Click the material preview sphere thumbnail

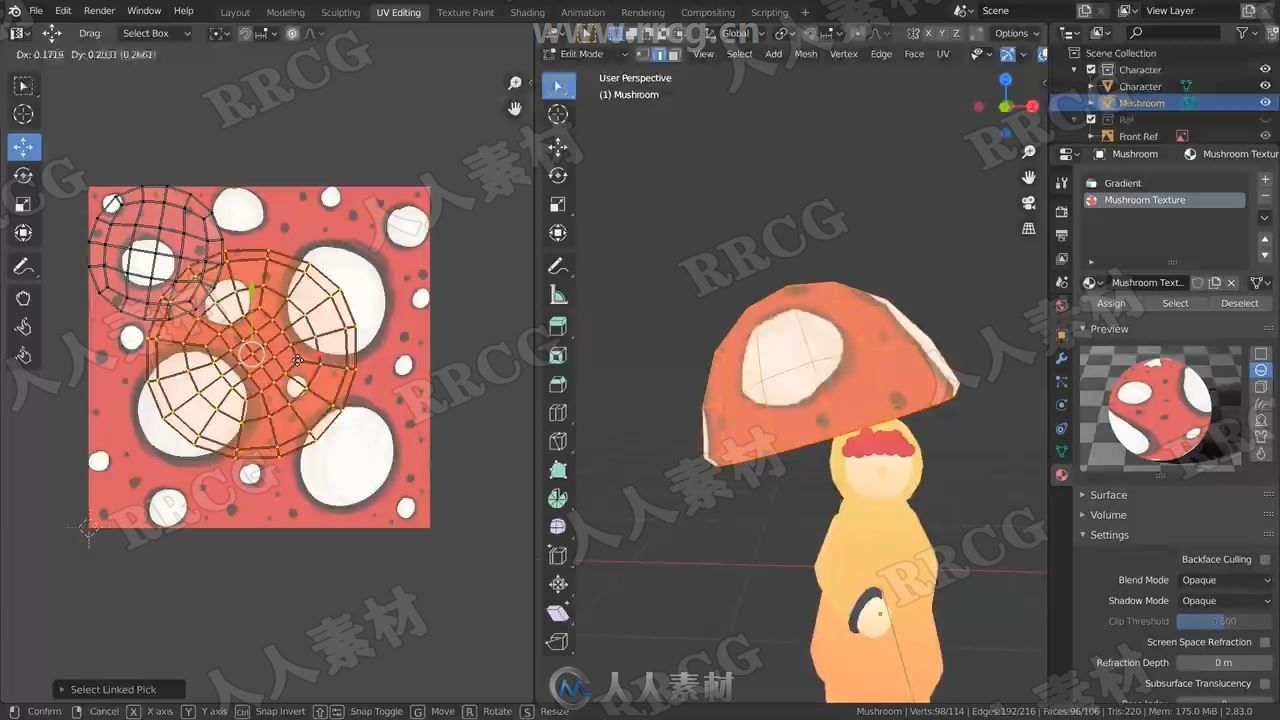tap(1160, 409)
